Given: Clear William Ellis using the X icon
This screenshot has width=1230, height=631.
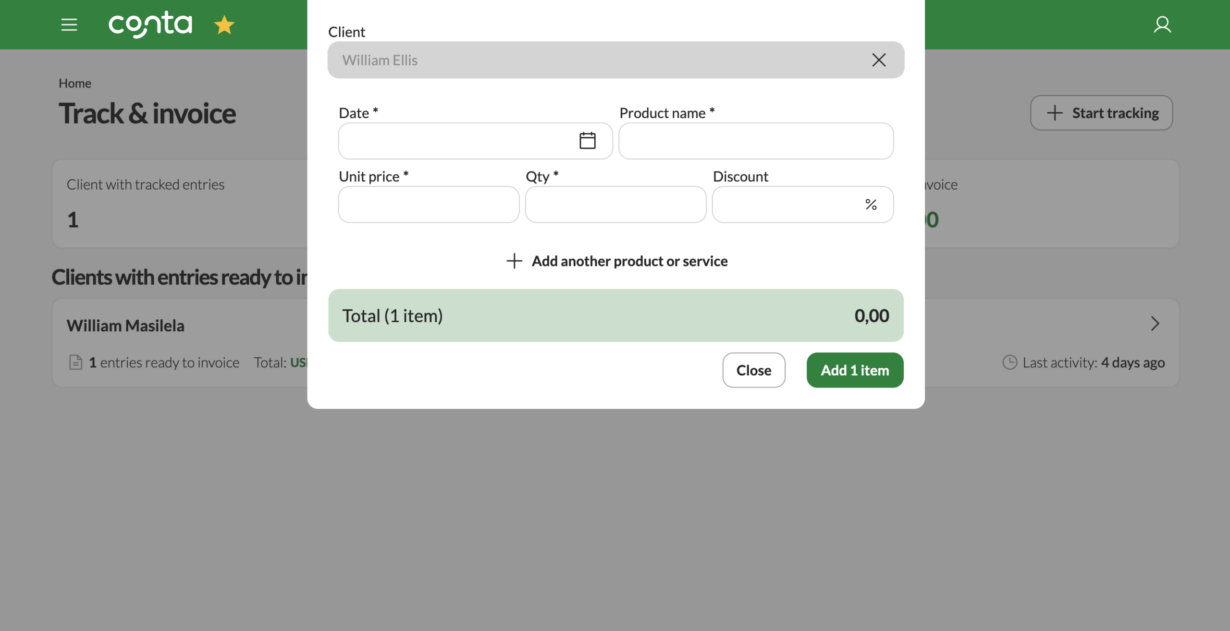Looking at the screenshot, I should click(878, 59).
